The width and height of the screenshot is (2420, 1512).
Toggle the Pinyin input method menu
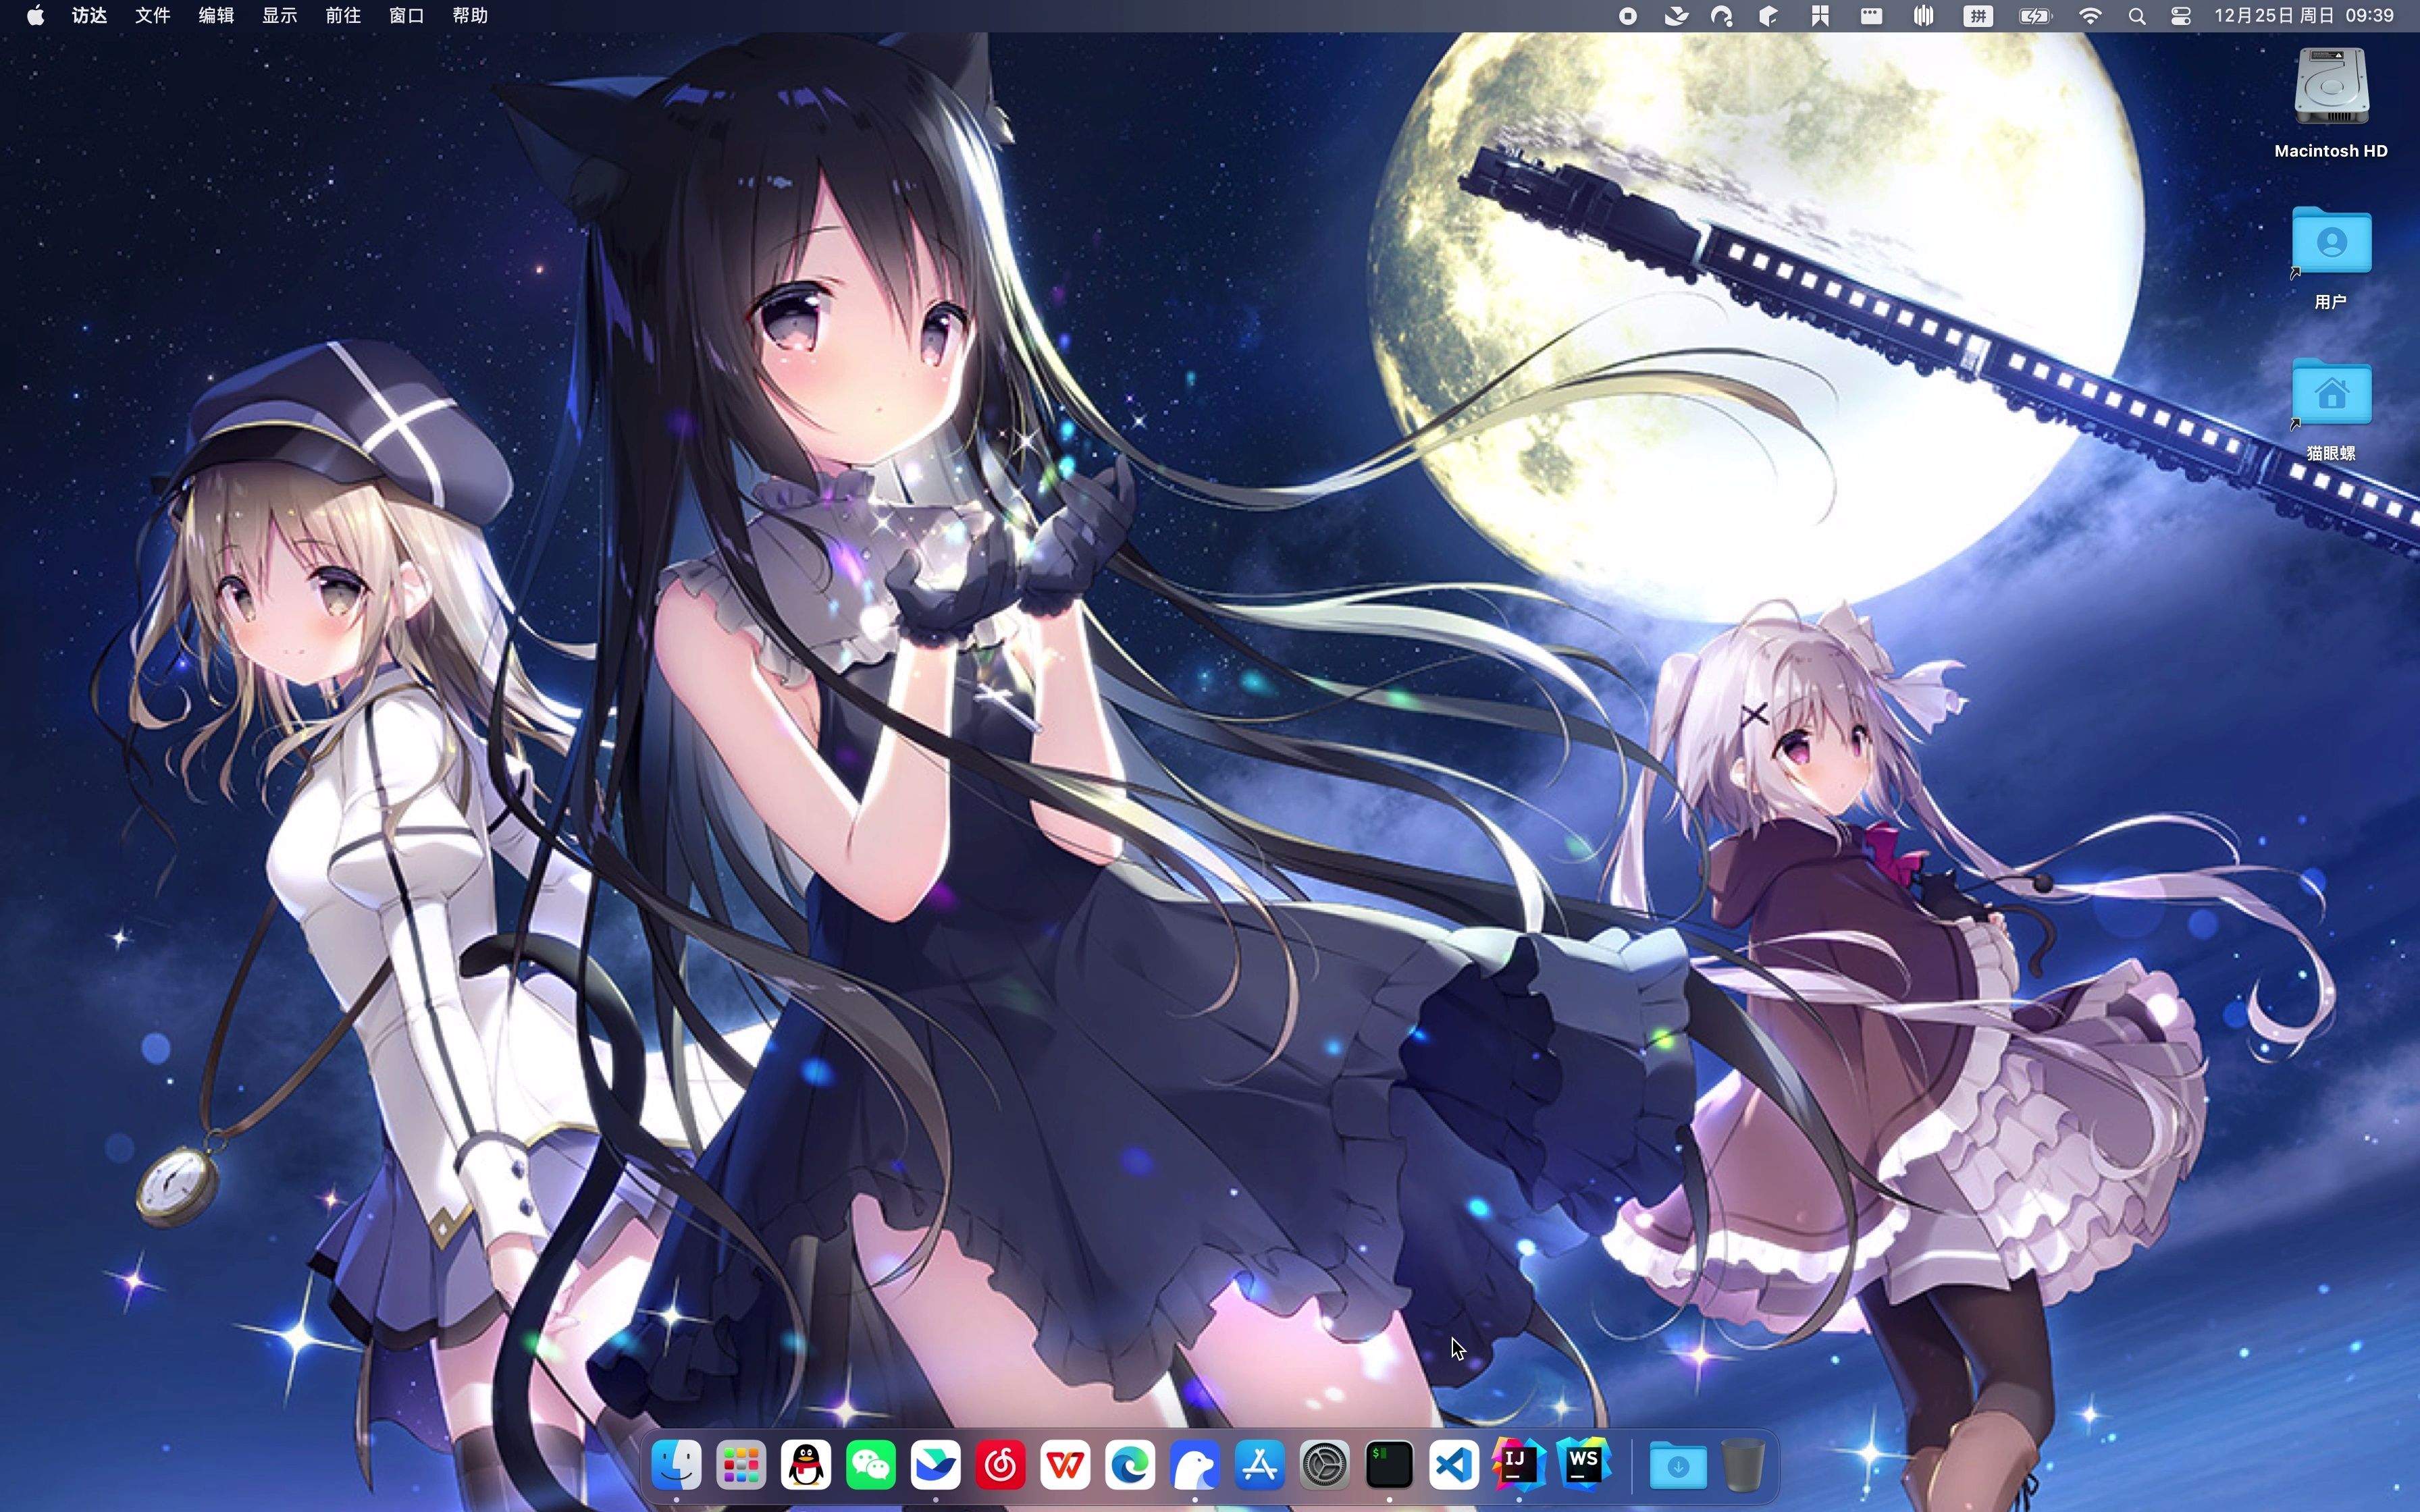tap(1977, 16)
